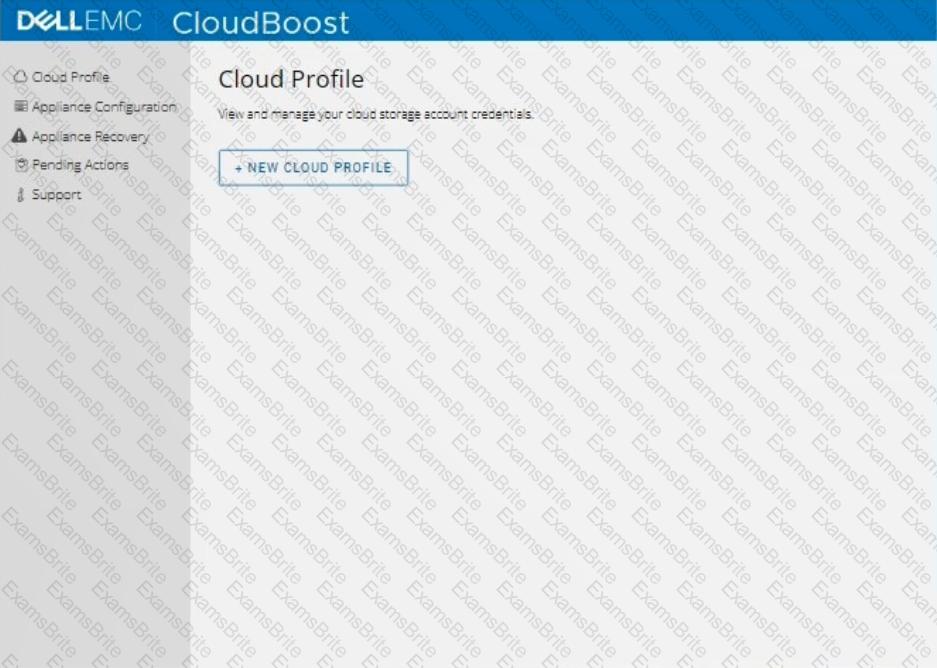This screenshot has height=668, width=937.
Task: Create a new cloud profile
Action: (x=313, y=168)
